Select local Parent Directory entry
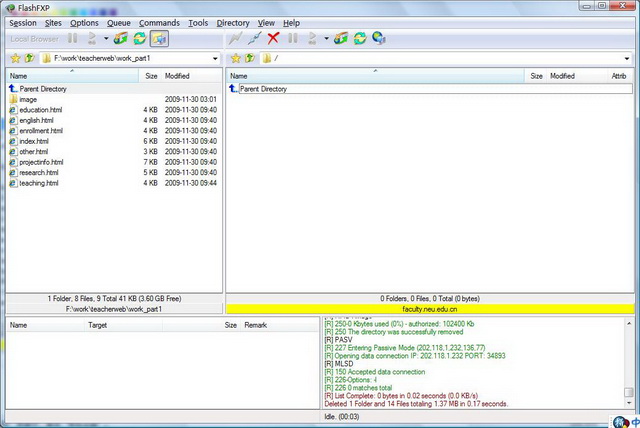The width and height of the screenshot is (640, 428). coord(114,89)
